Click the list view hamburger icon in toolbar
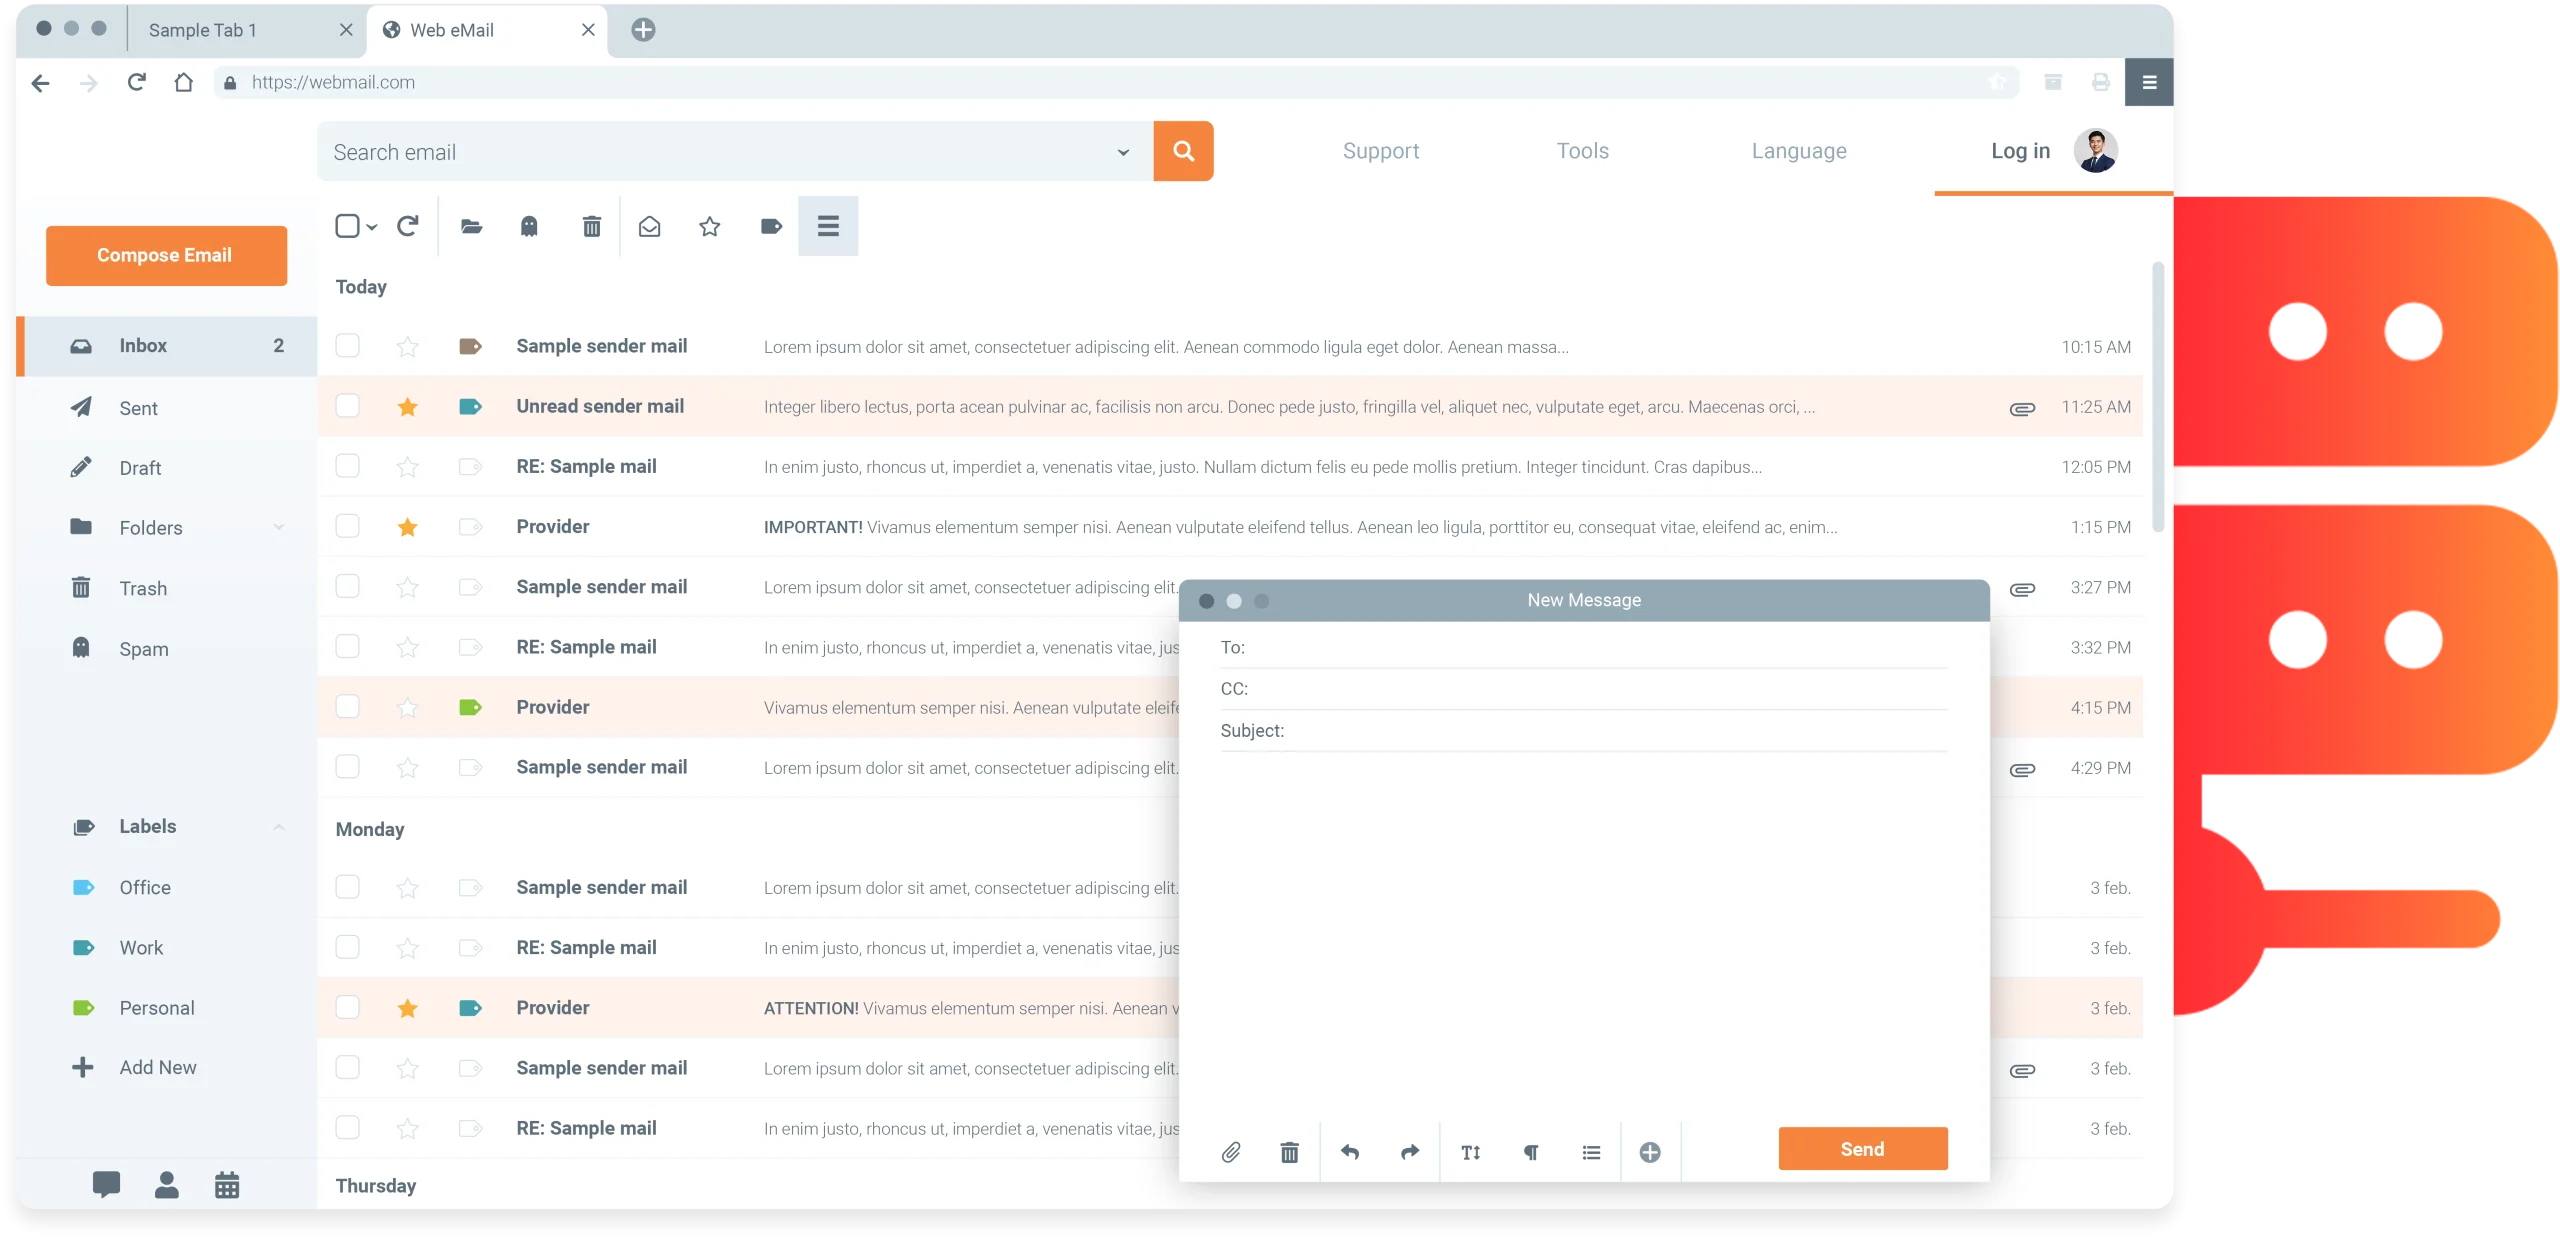2560x1237 pixels. click(828, 226)
